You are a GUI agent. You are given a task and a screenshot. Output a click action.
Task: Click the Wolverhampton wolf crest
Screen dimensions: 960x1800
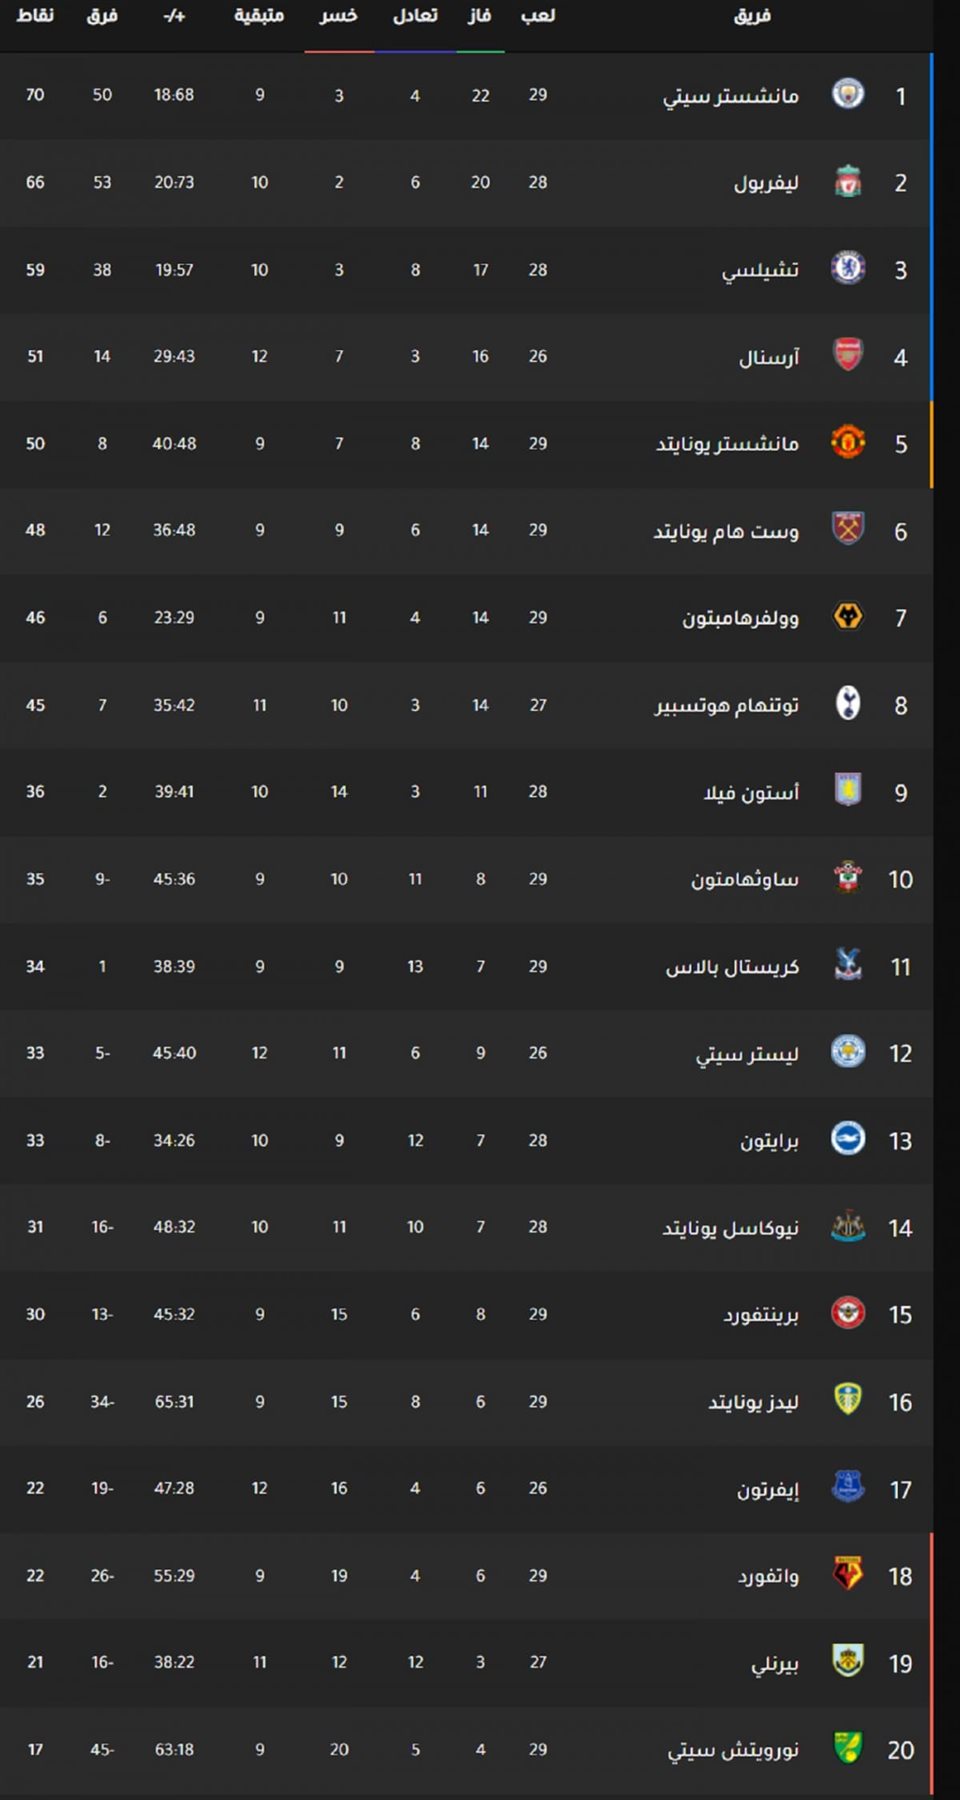tap(848, 616)
